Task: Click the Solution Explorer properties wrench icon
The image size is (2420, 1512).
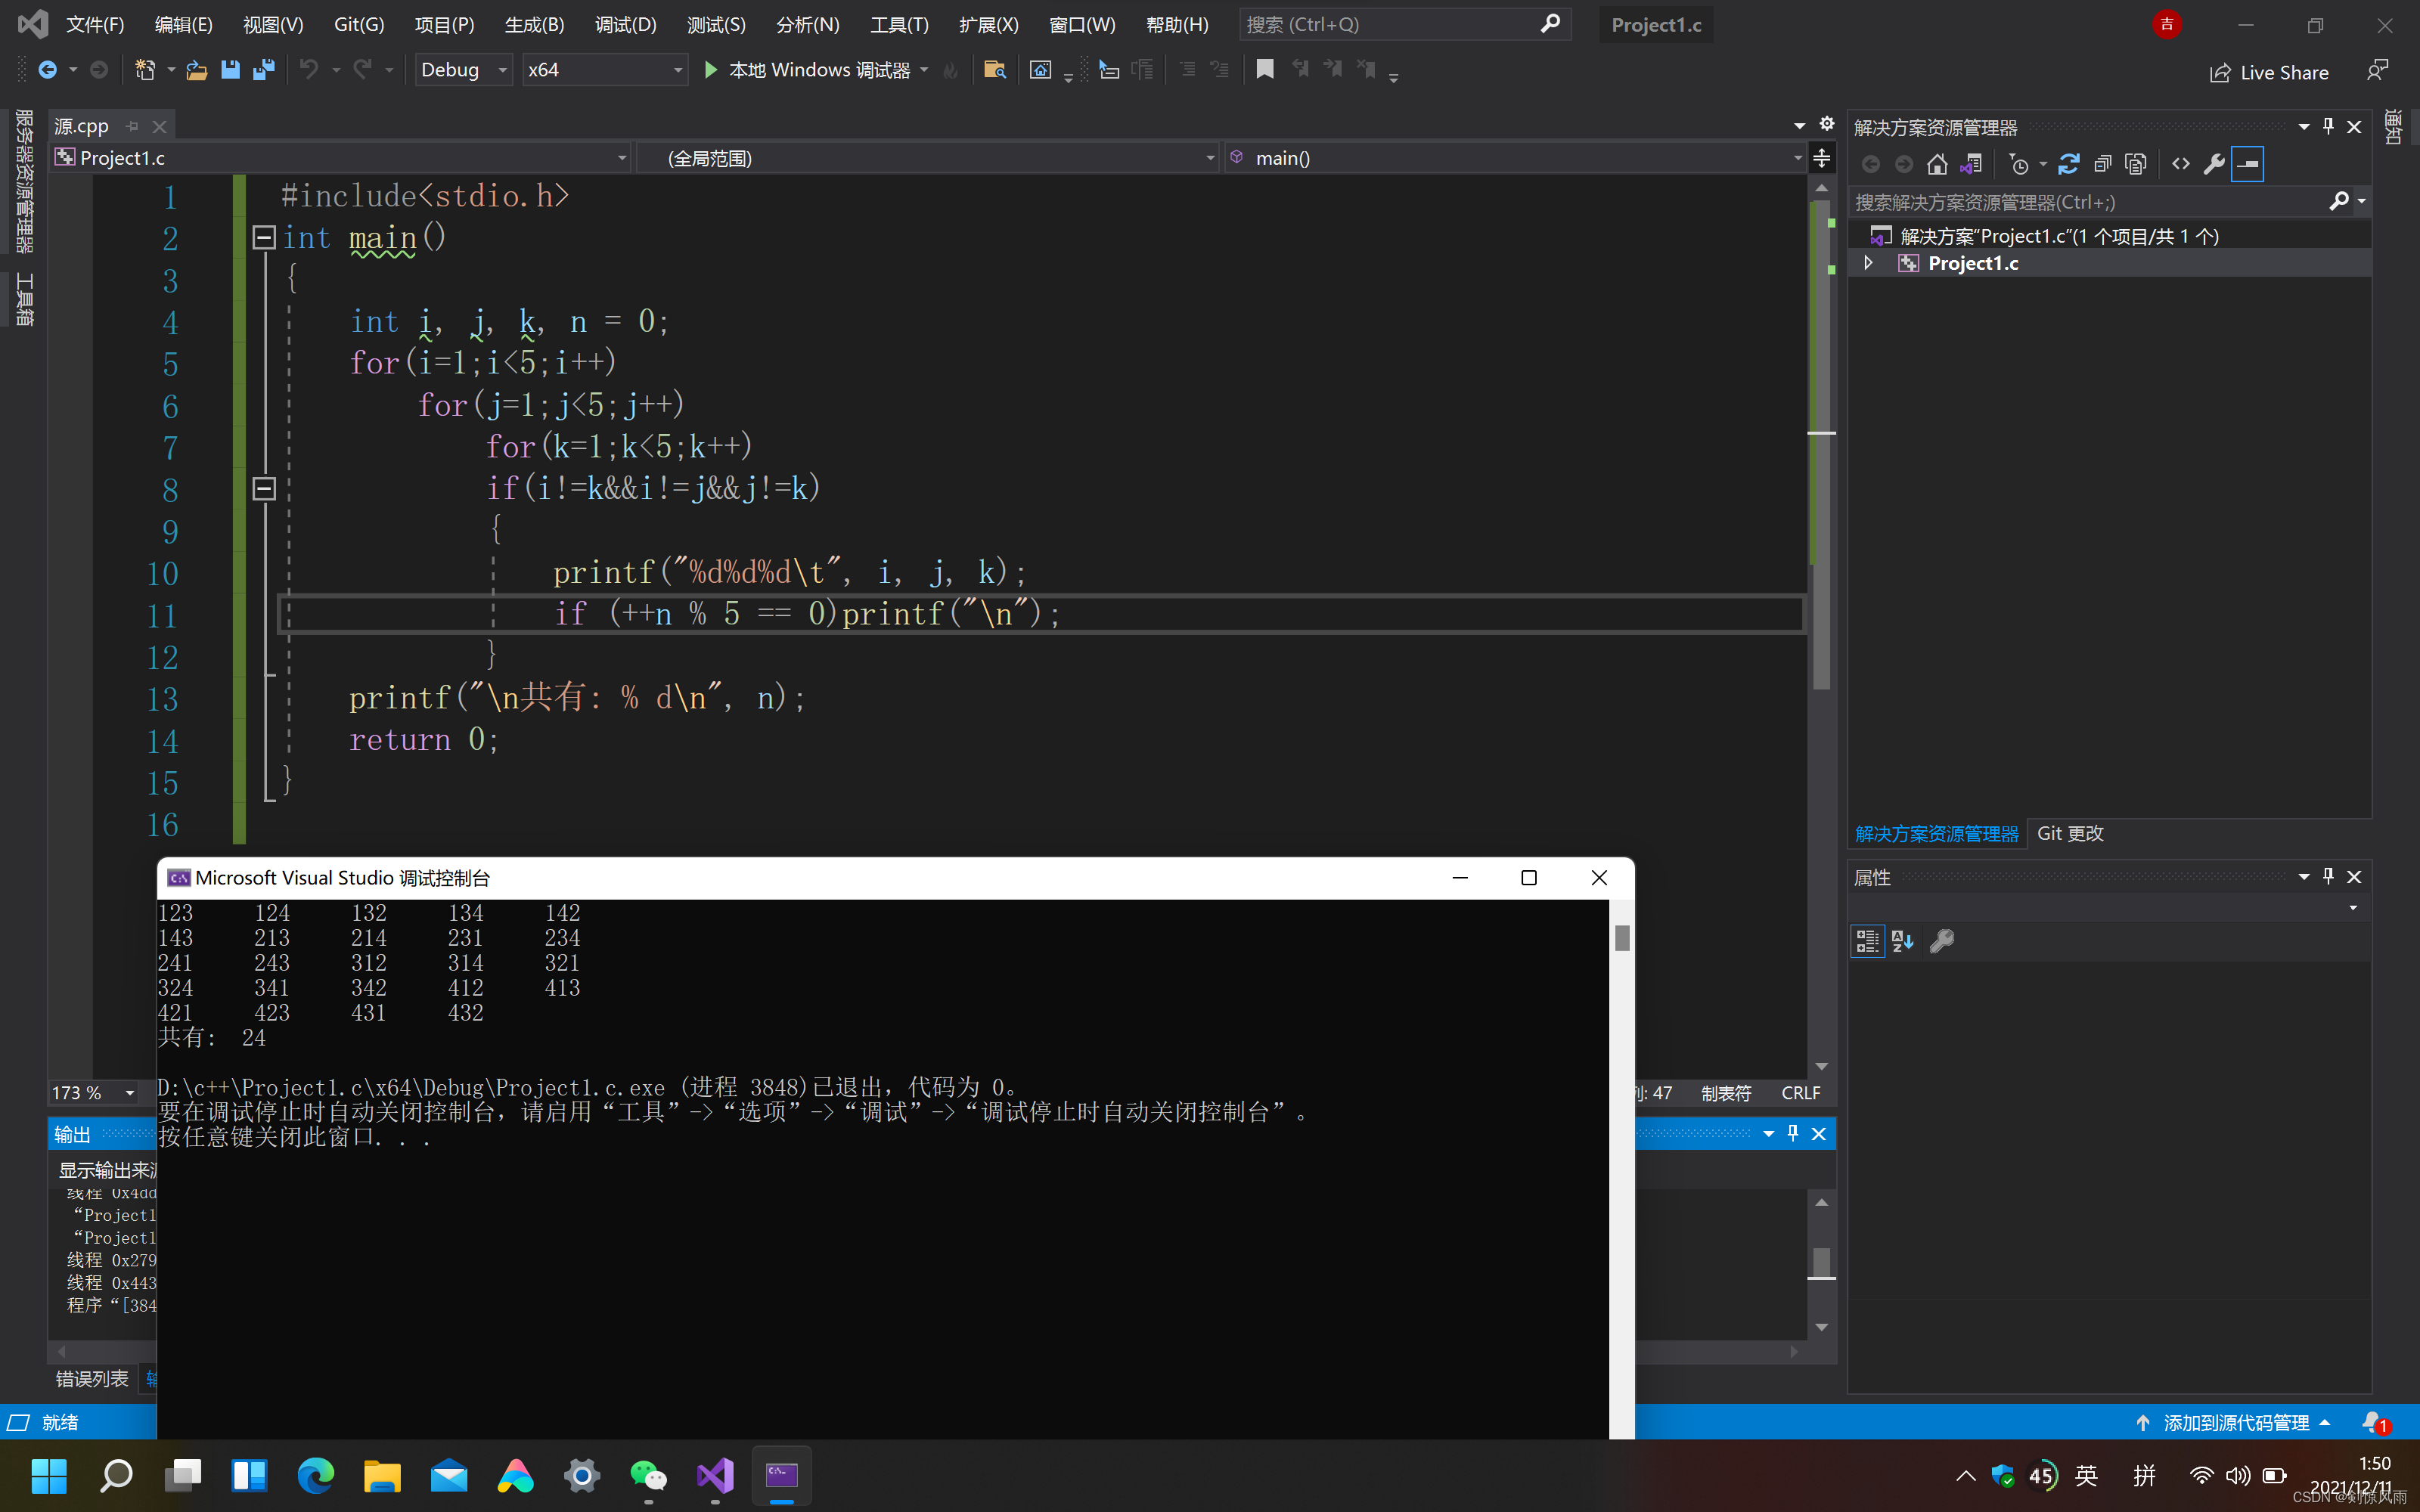Action: (2214, 164)
